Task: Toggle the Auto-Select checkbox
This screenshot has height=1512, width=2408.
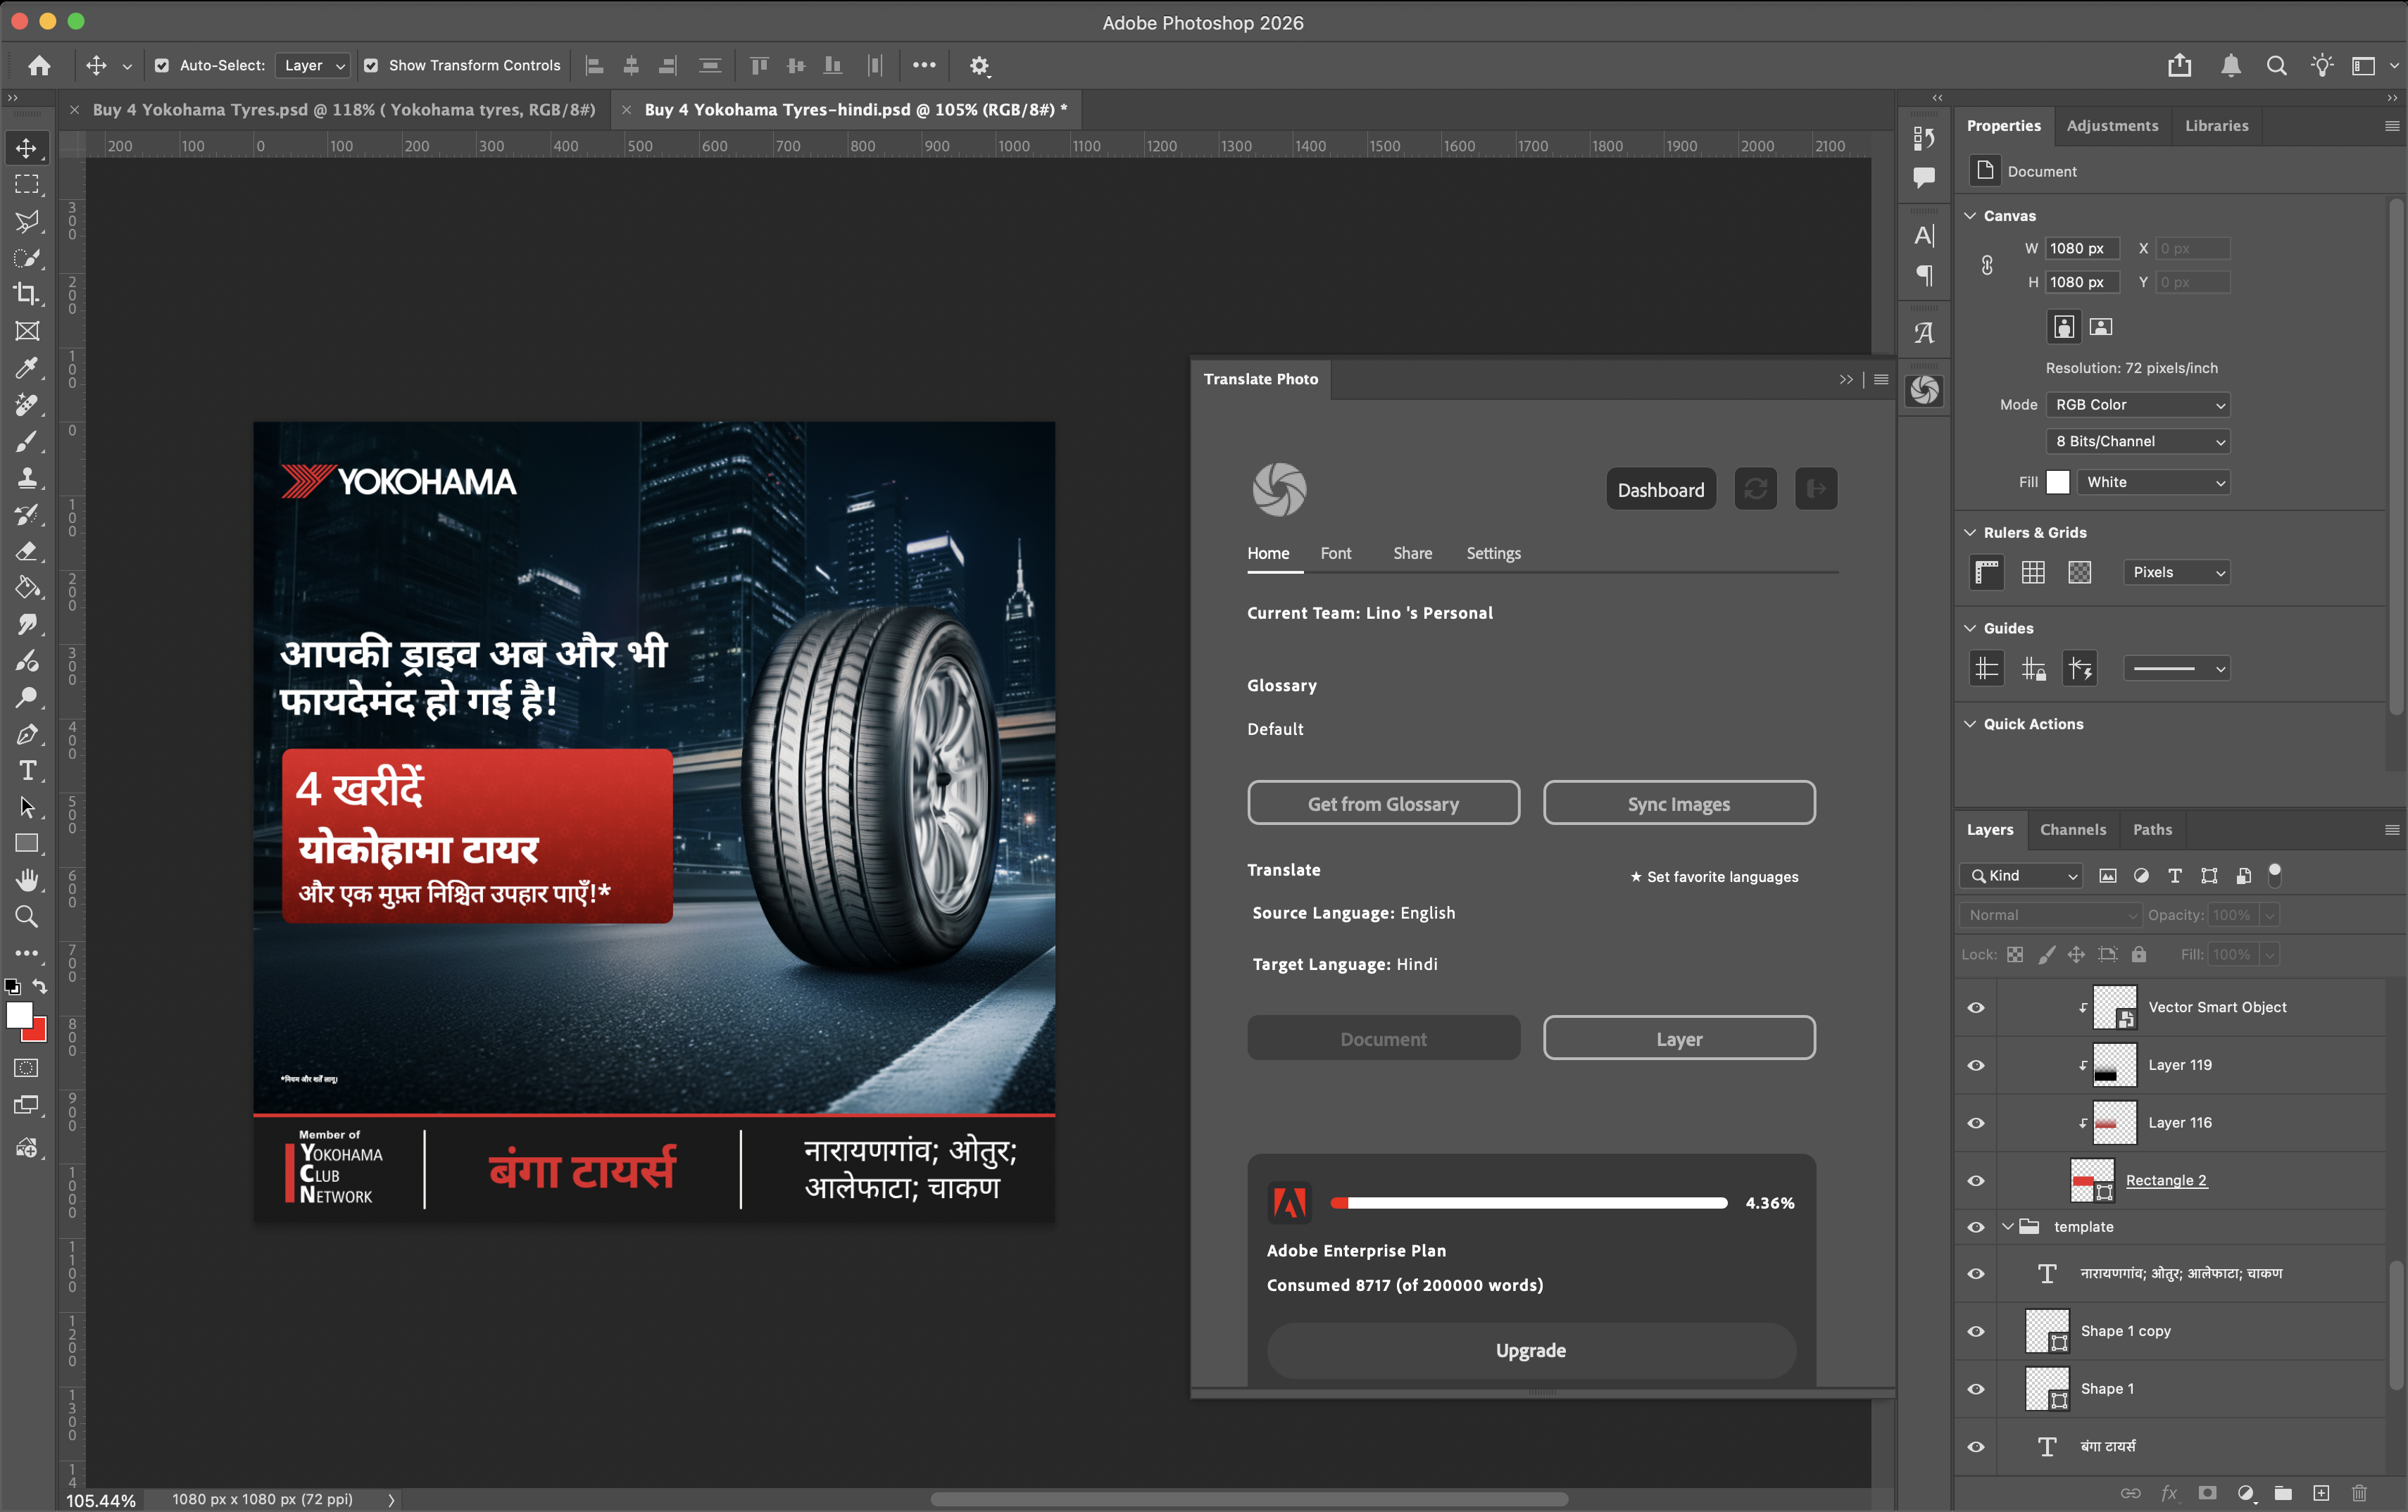Action: [162, 66]
